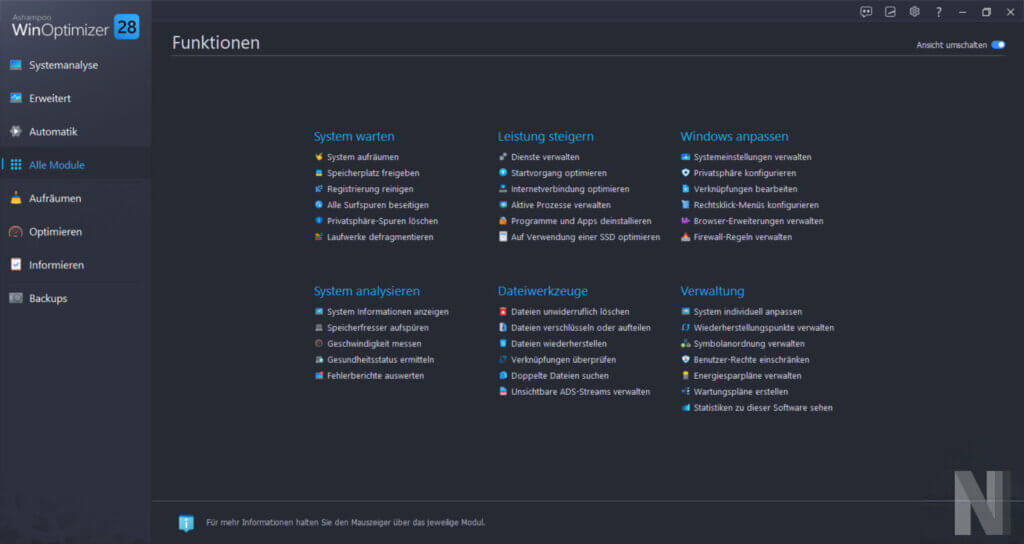Click the info icon in the bottom bar
The image size is (1024, 544).
point(186,523)
